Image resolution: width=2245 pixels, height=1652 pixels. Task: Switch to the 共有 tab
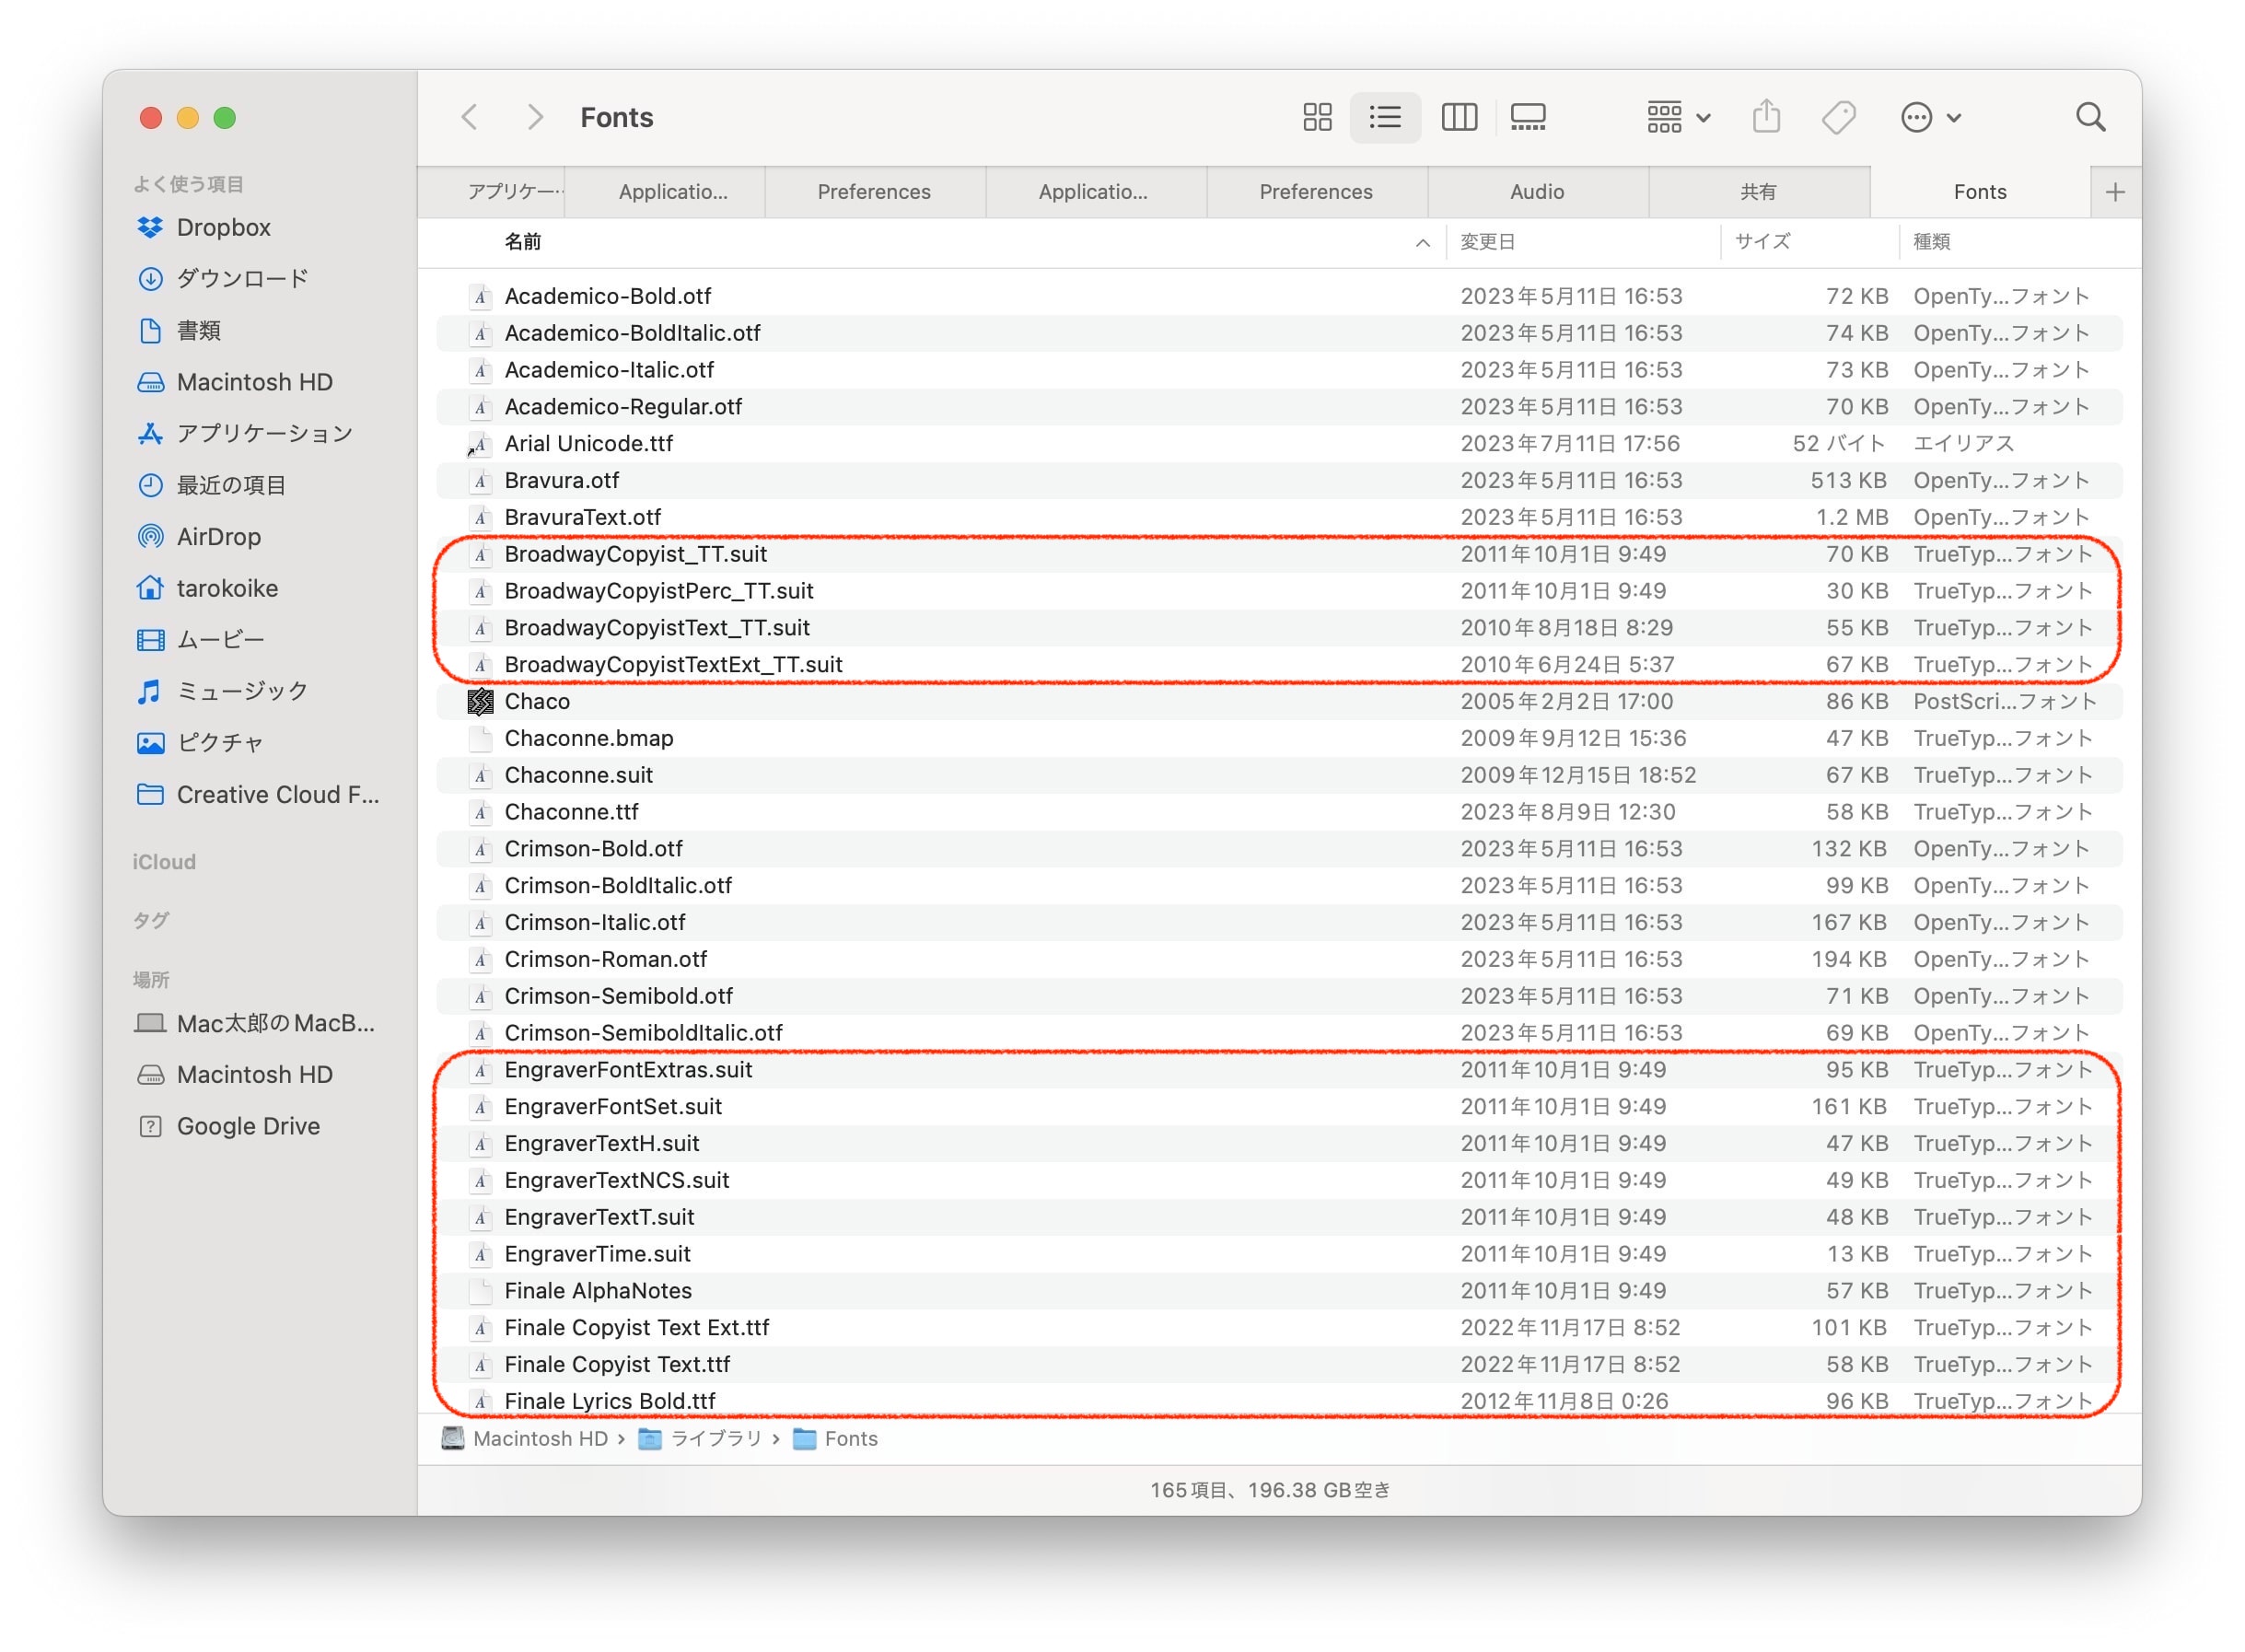click(1758, 192)
